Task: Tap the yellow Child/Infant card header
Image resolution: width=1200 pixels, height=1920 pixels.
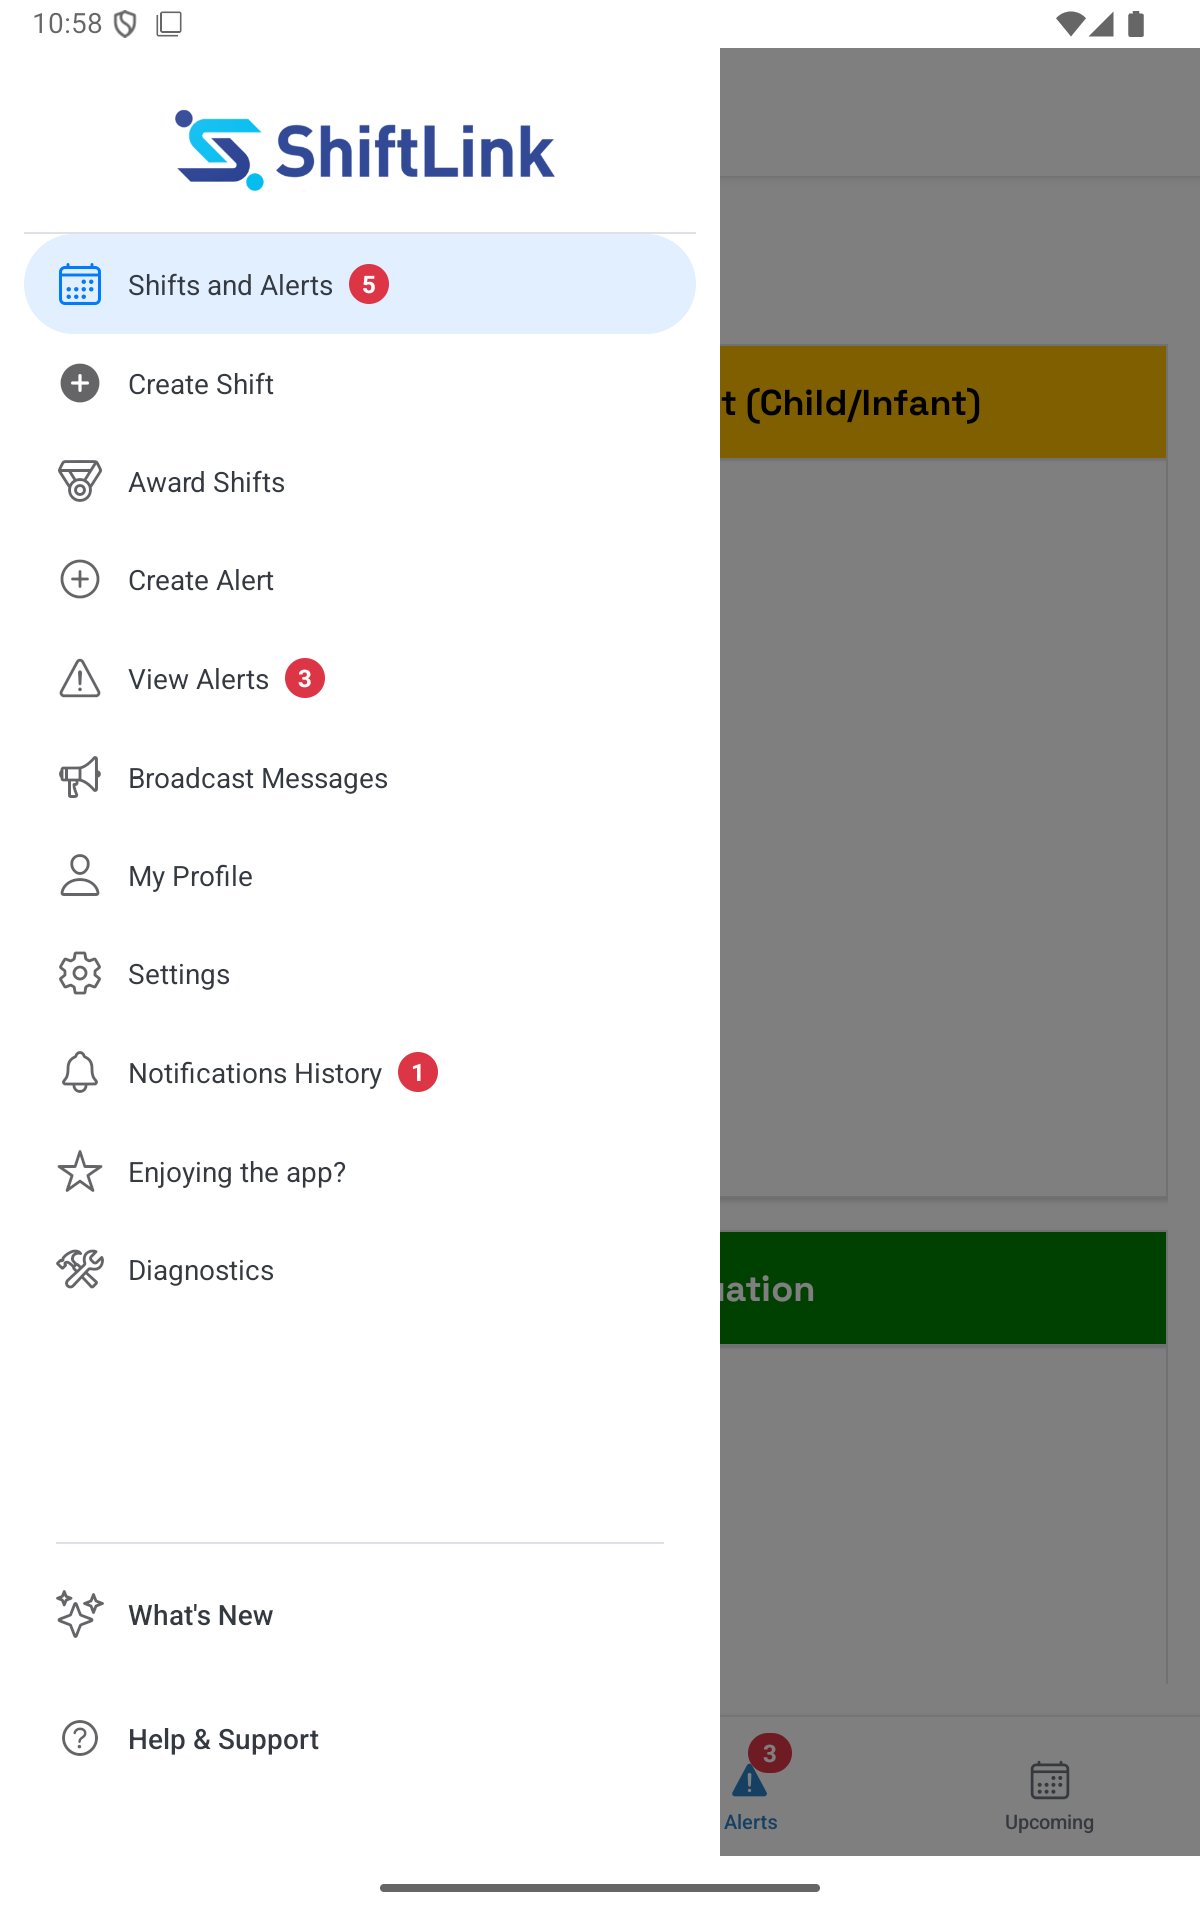Action: pos(943,402)
